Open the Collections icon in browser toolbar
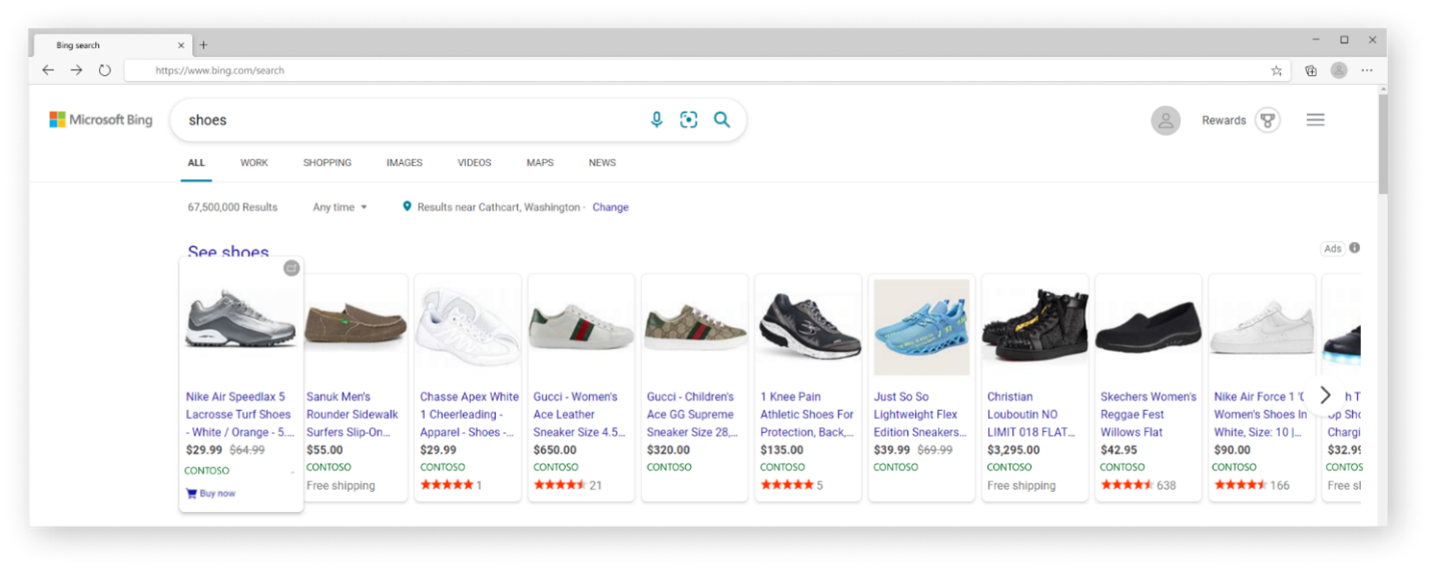 1310,71
